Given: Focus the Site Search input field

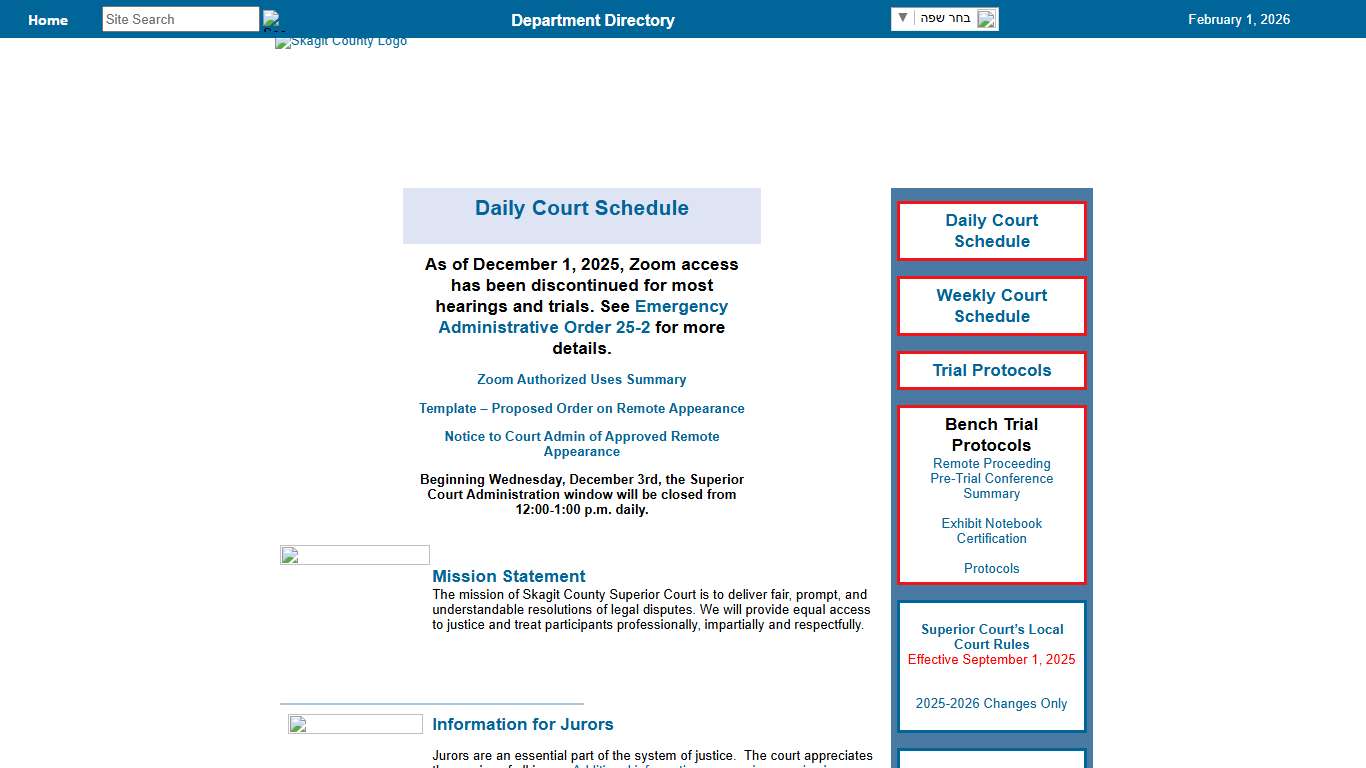Looking at the screenshot, I should [x=180, y=19].
